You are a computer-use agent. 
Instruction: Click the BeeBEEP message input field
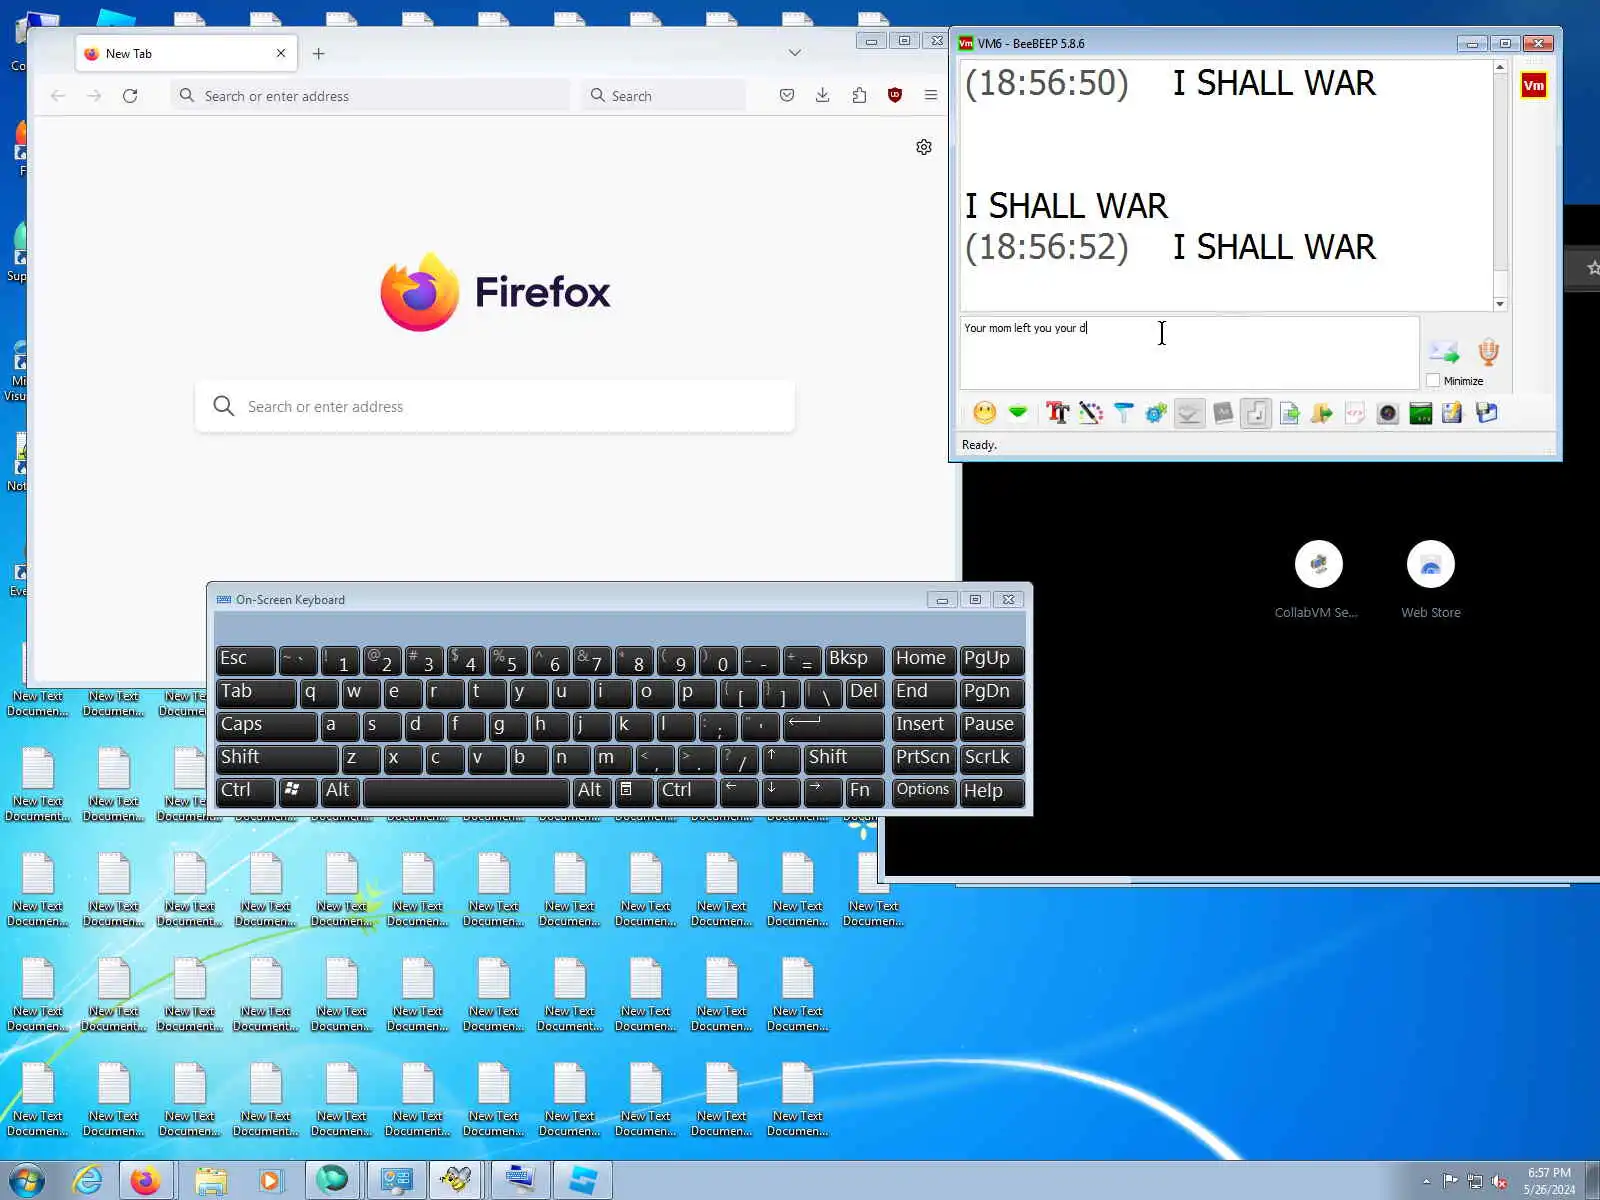(1189, 353)
